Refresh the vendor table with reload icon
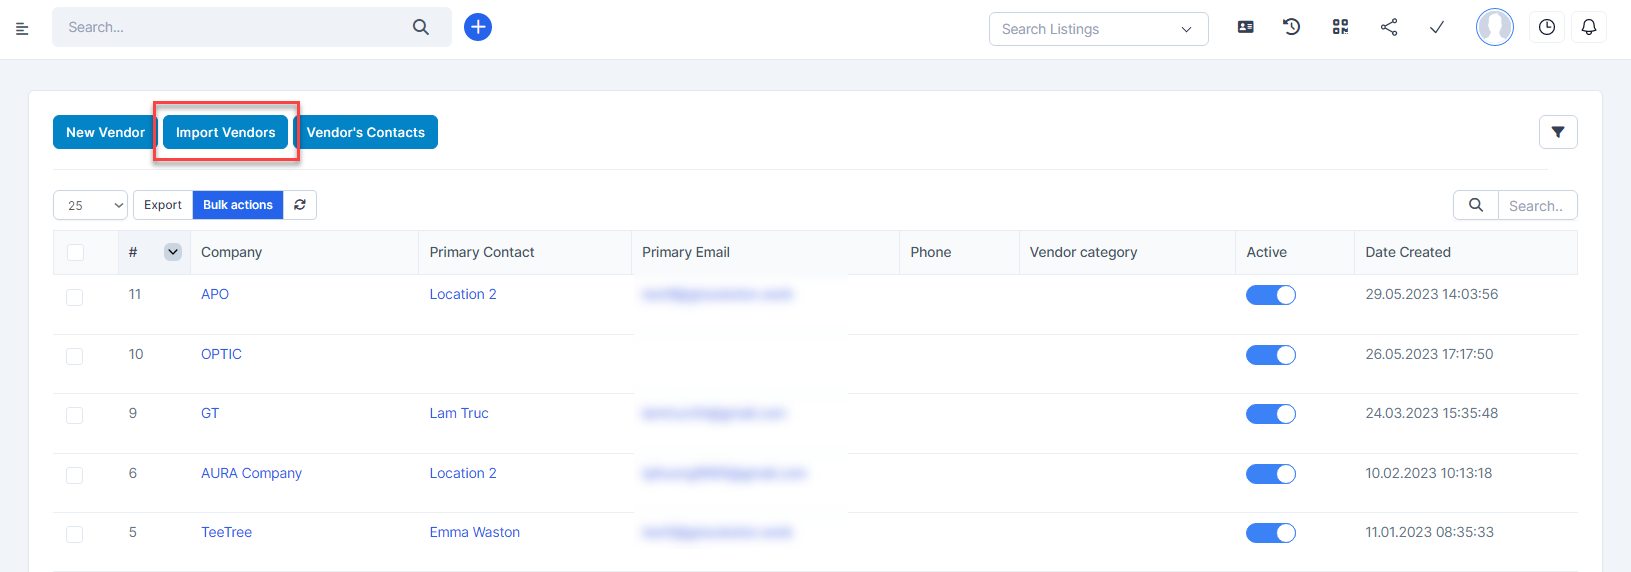This screenshot has height=572, width=1631. pyautogui.click(x=300, y=205)
